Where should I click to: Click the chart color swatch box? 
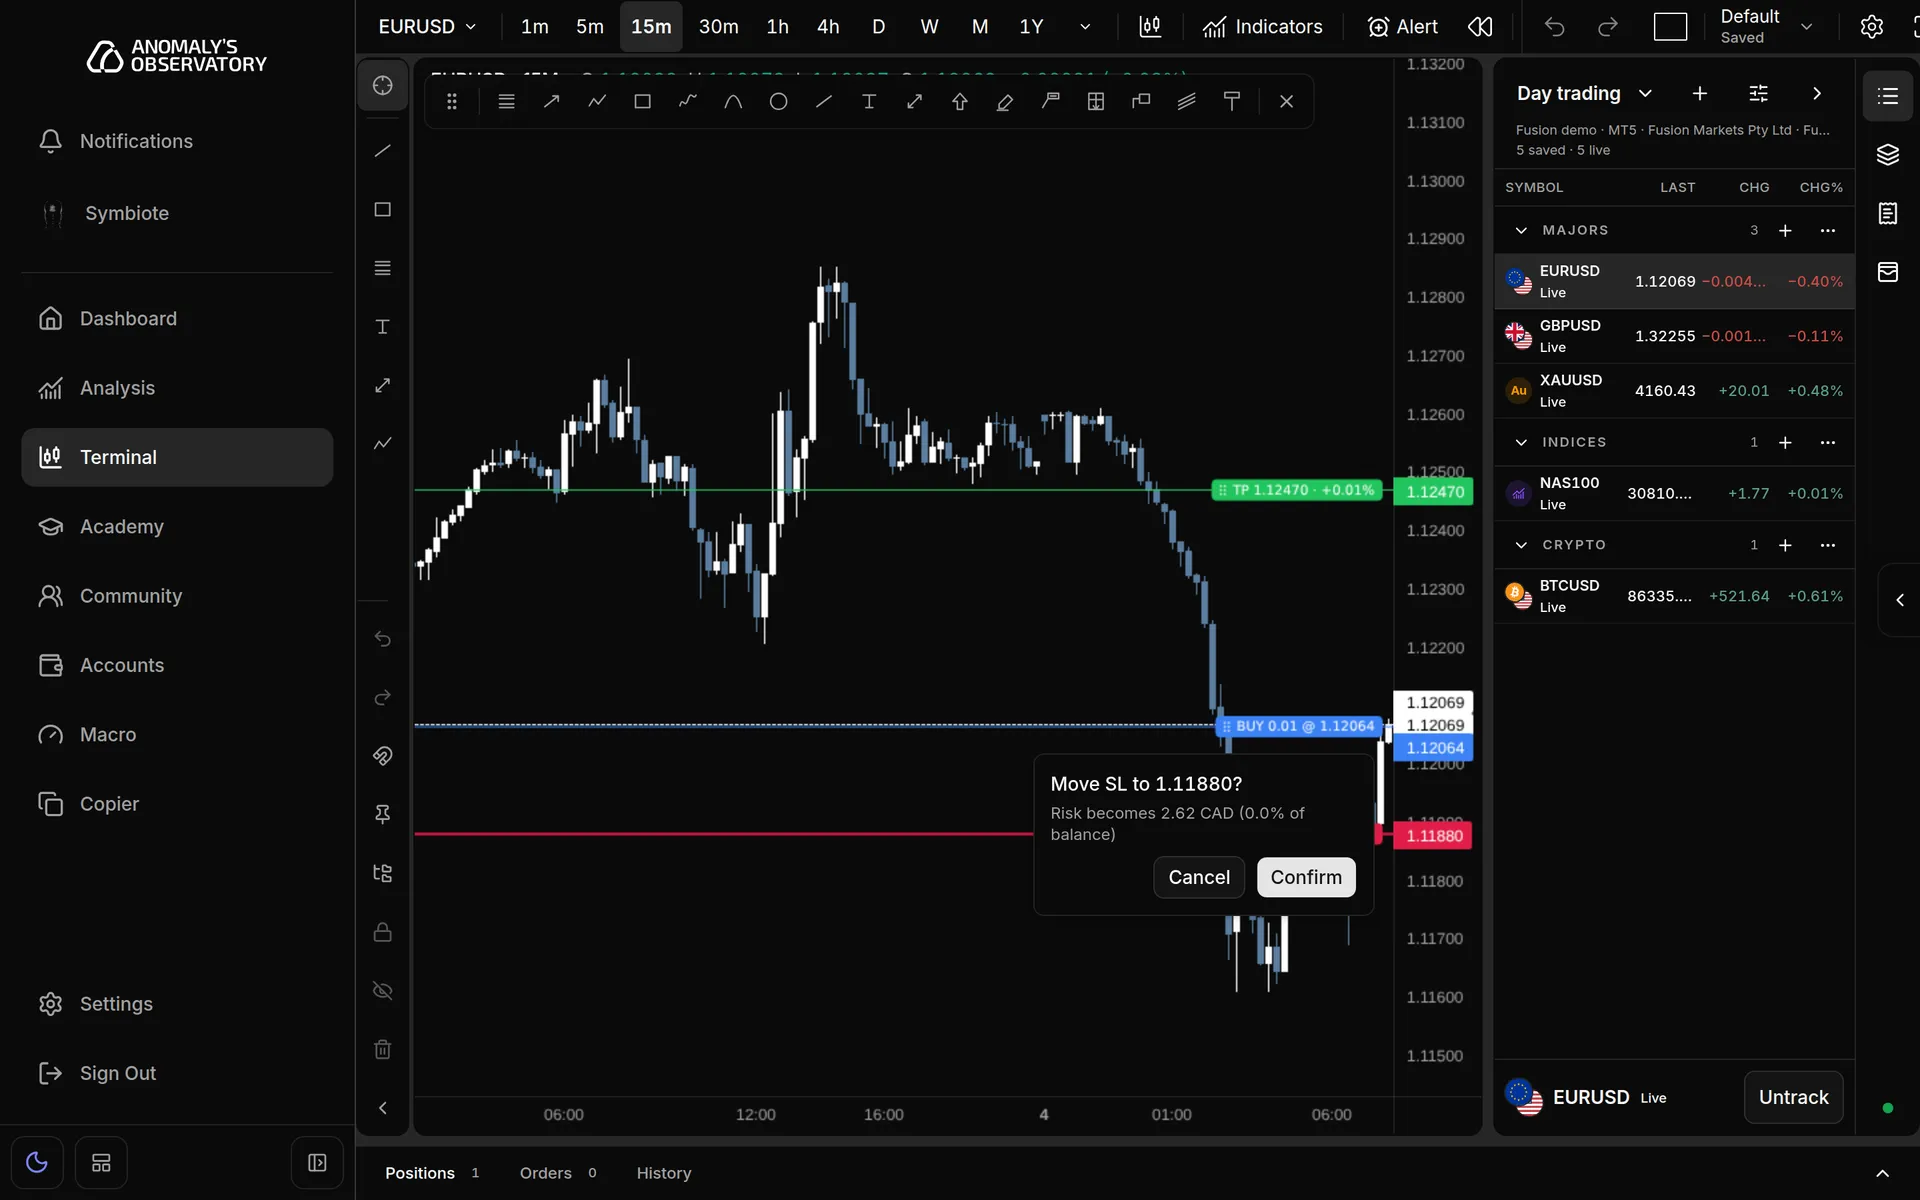click(1670, 27)
